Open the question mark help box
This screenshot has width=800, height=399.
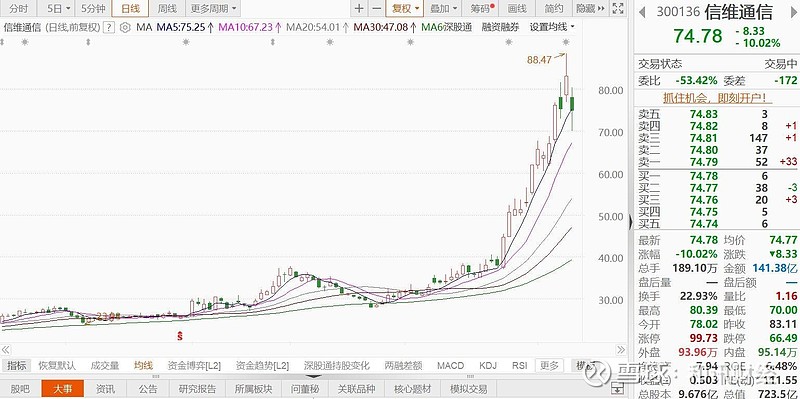pyautogui.click(x=108, y=27)
